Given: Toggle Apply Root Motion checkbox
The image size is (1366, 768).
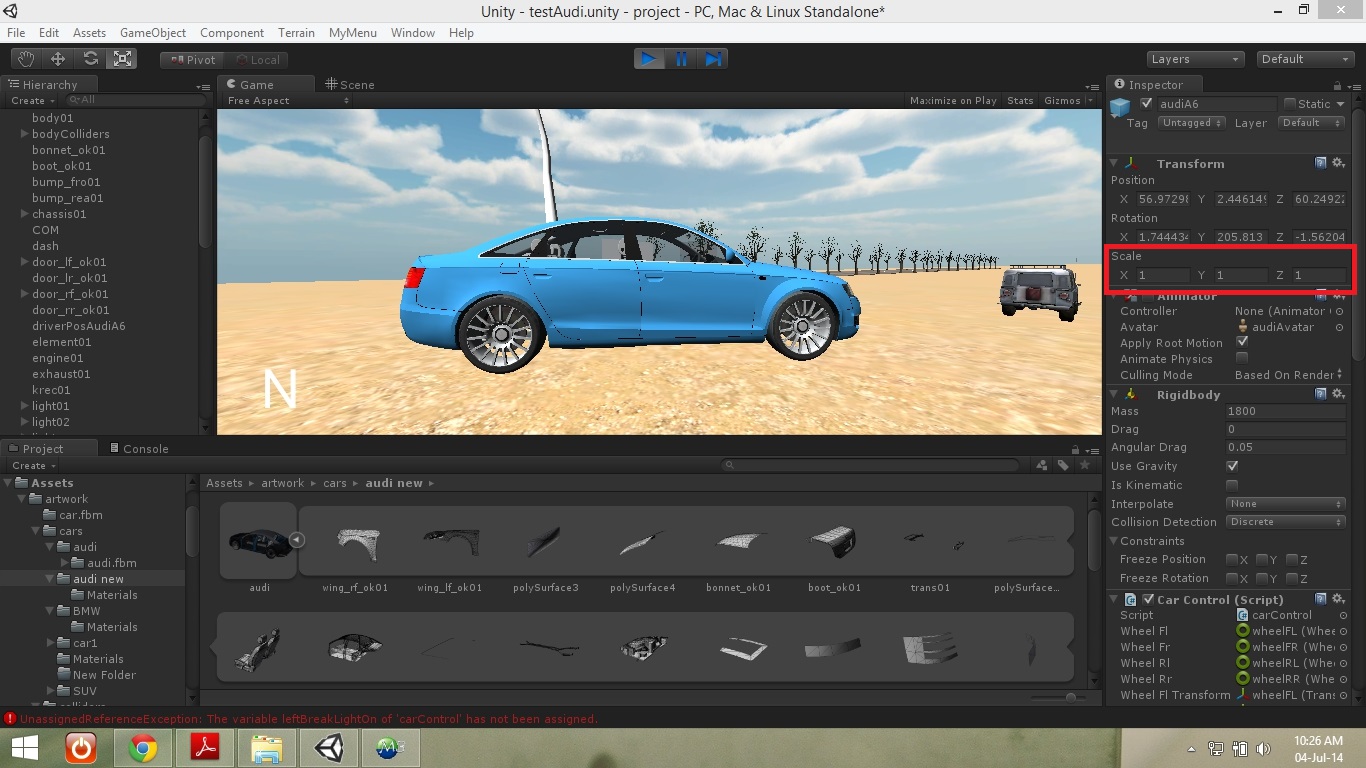Looking at the screenshot, I should click(1242, 342).
